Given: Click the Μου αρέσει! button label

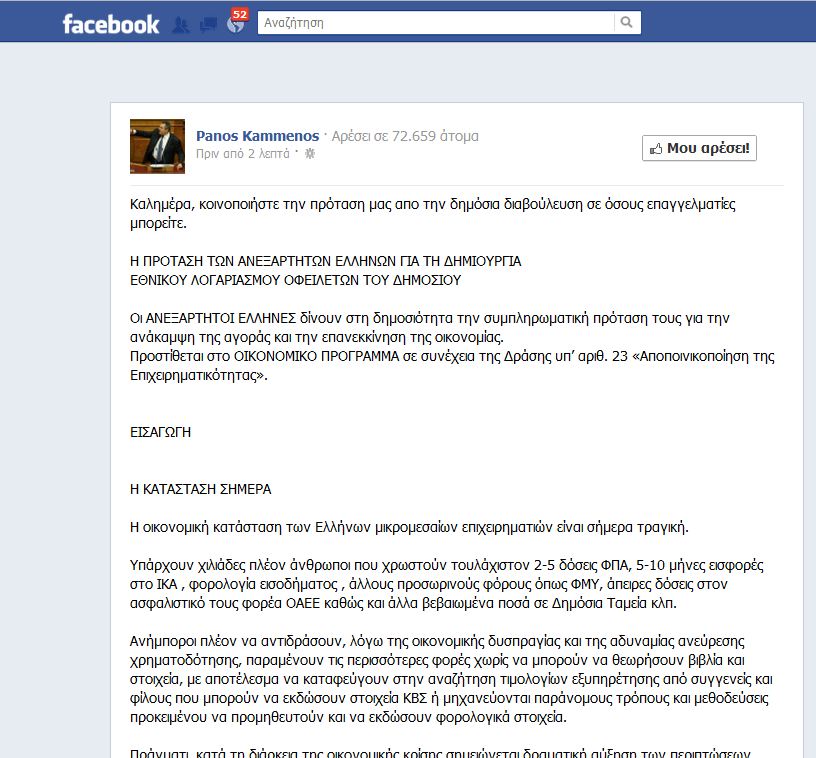Looking at the screenshot, I should click(708, 148).
